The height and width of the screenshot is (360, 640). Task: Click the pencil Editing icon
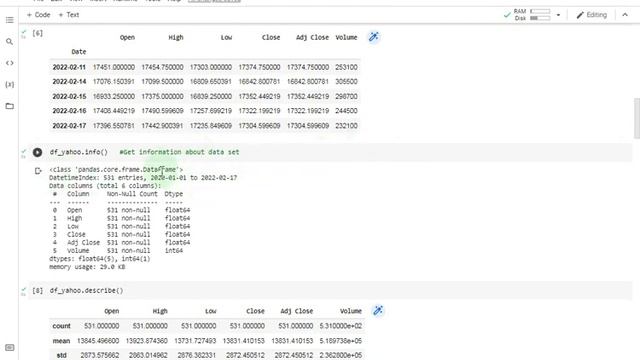click(x=580, y=15)
